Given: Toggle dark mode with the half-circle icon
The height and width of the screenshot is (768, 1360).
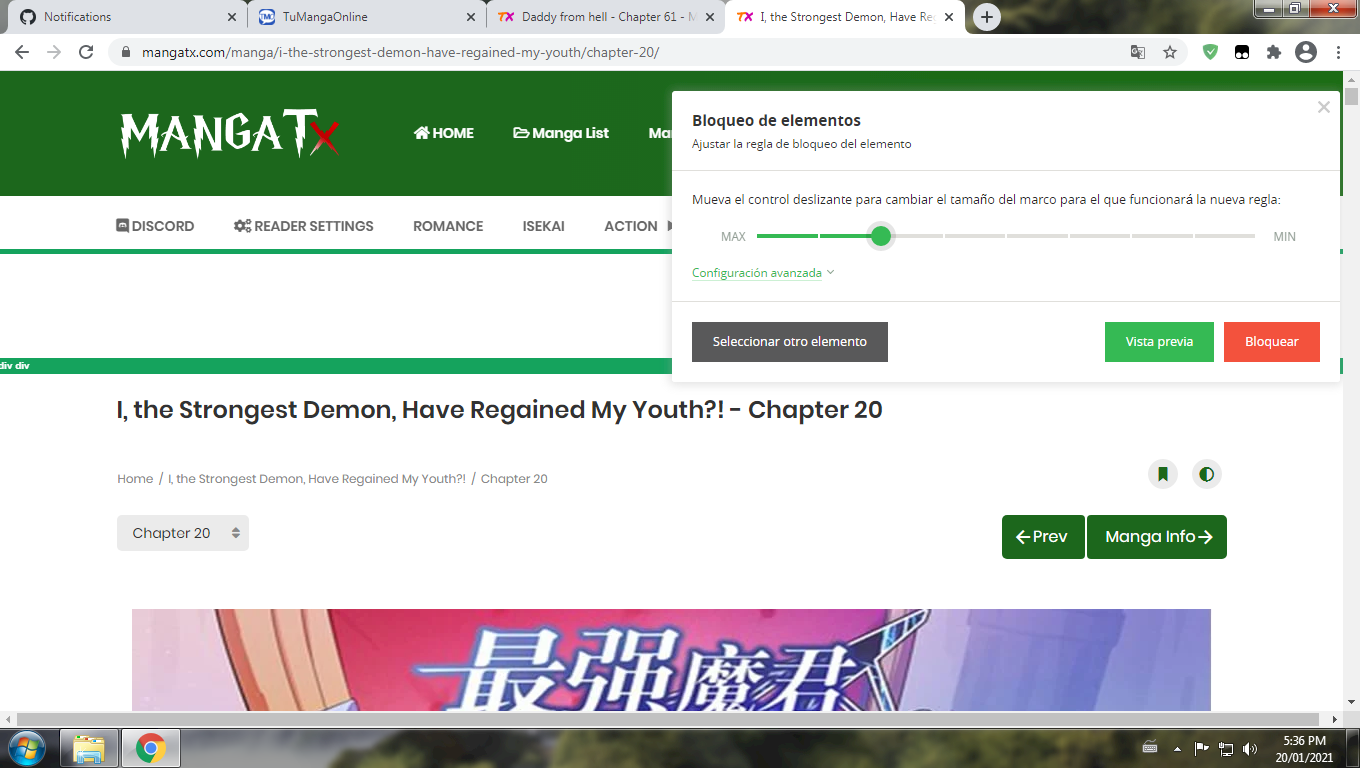Looking at the screenshot, I should pyautogui.click(x=1207, y=474).
